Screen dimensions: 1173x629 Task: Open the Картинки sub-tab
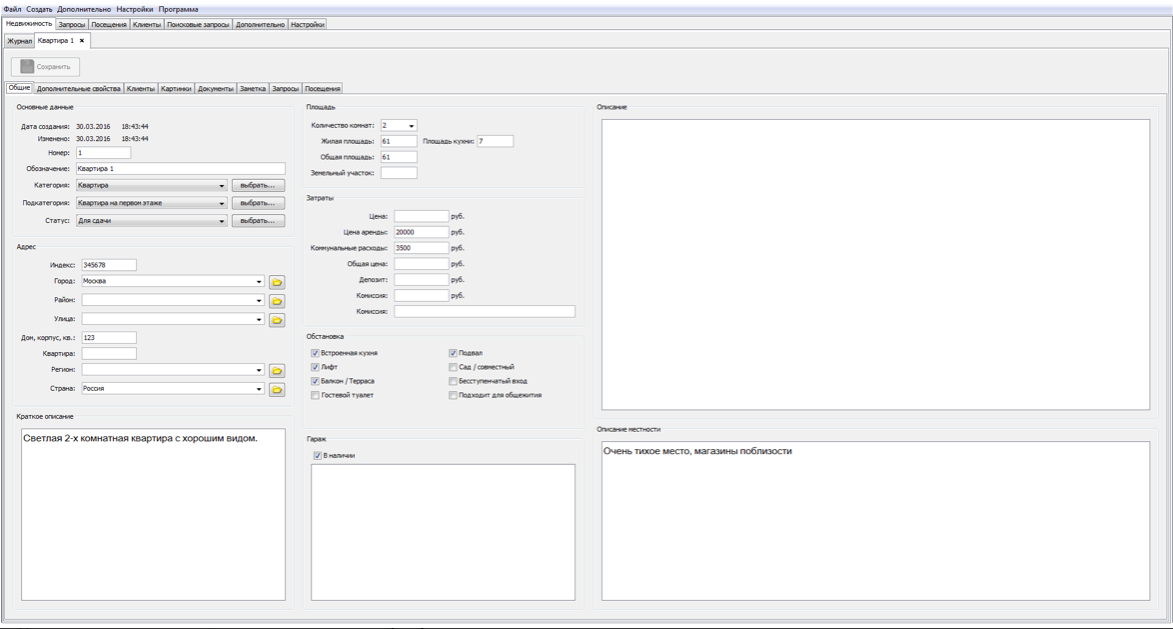(176, 88)
